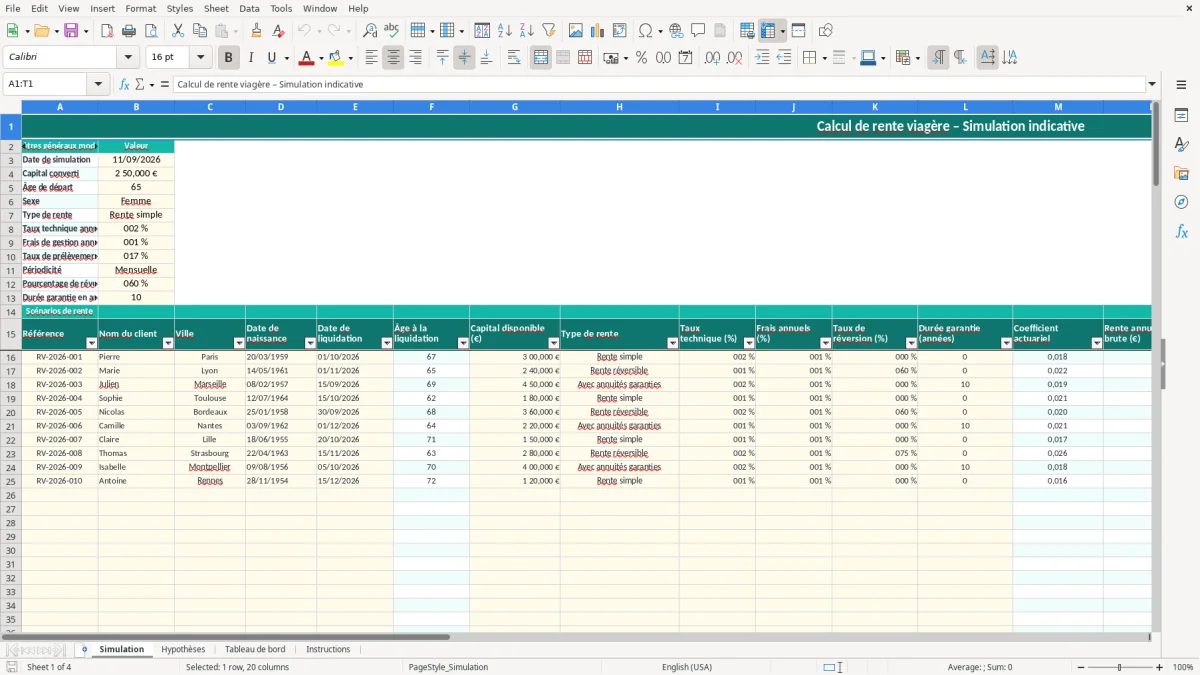Insert a special character (Omega)
This screenshot has width=1200, height=675.
click(x=645, y=31)
